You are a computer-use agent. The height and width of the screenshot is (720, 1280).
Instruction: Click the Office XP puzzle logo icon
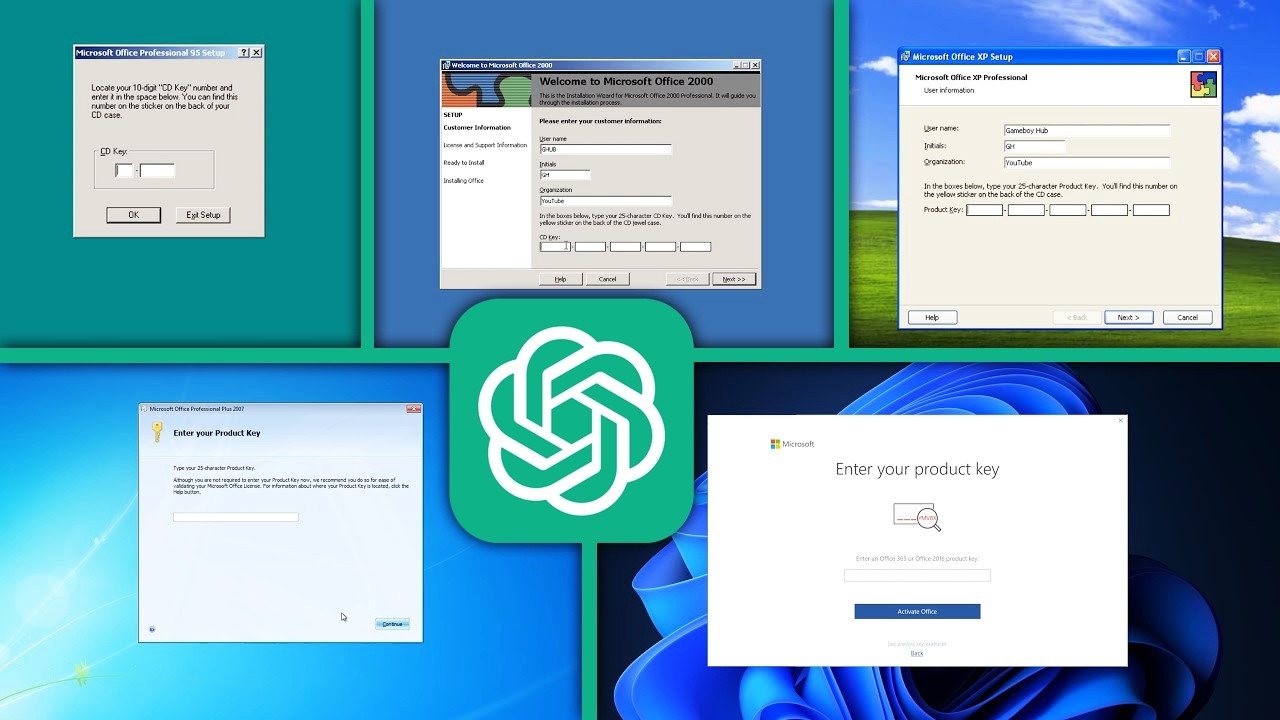[x=1203, y=84]
